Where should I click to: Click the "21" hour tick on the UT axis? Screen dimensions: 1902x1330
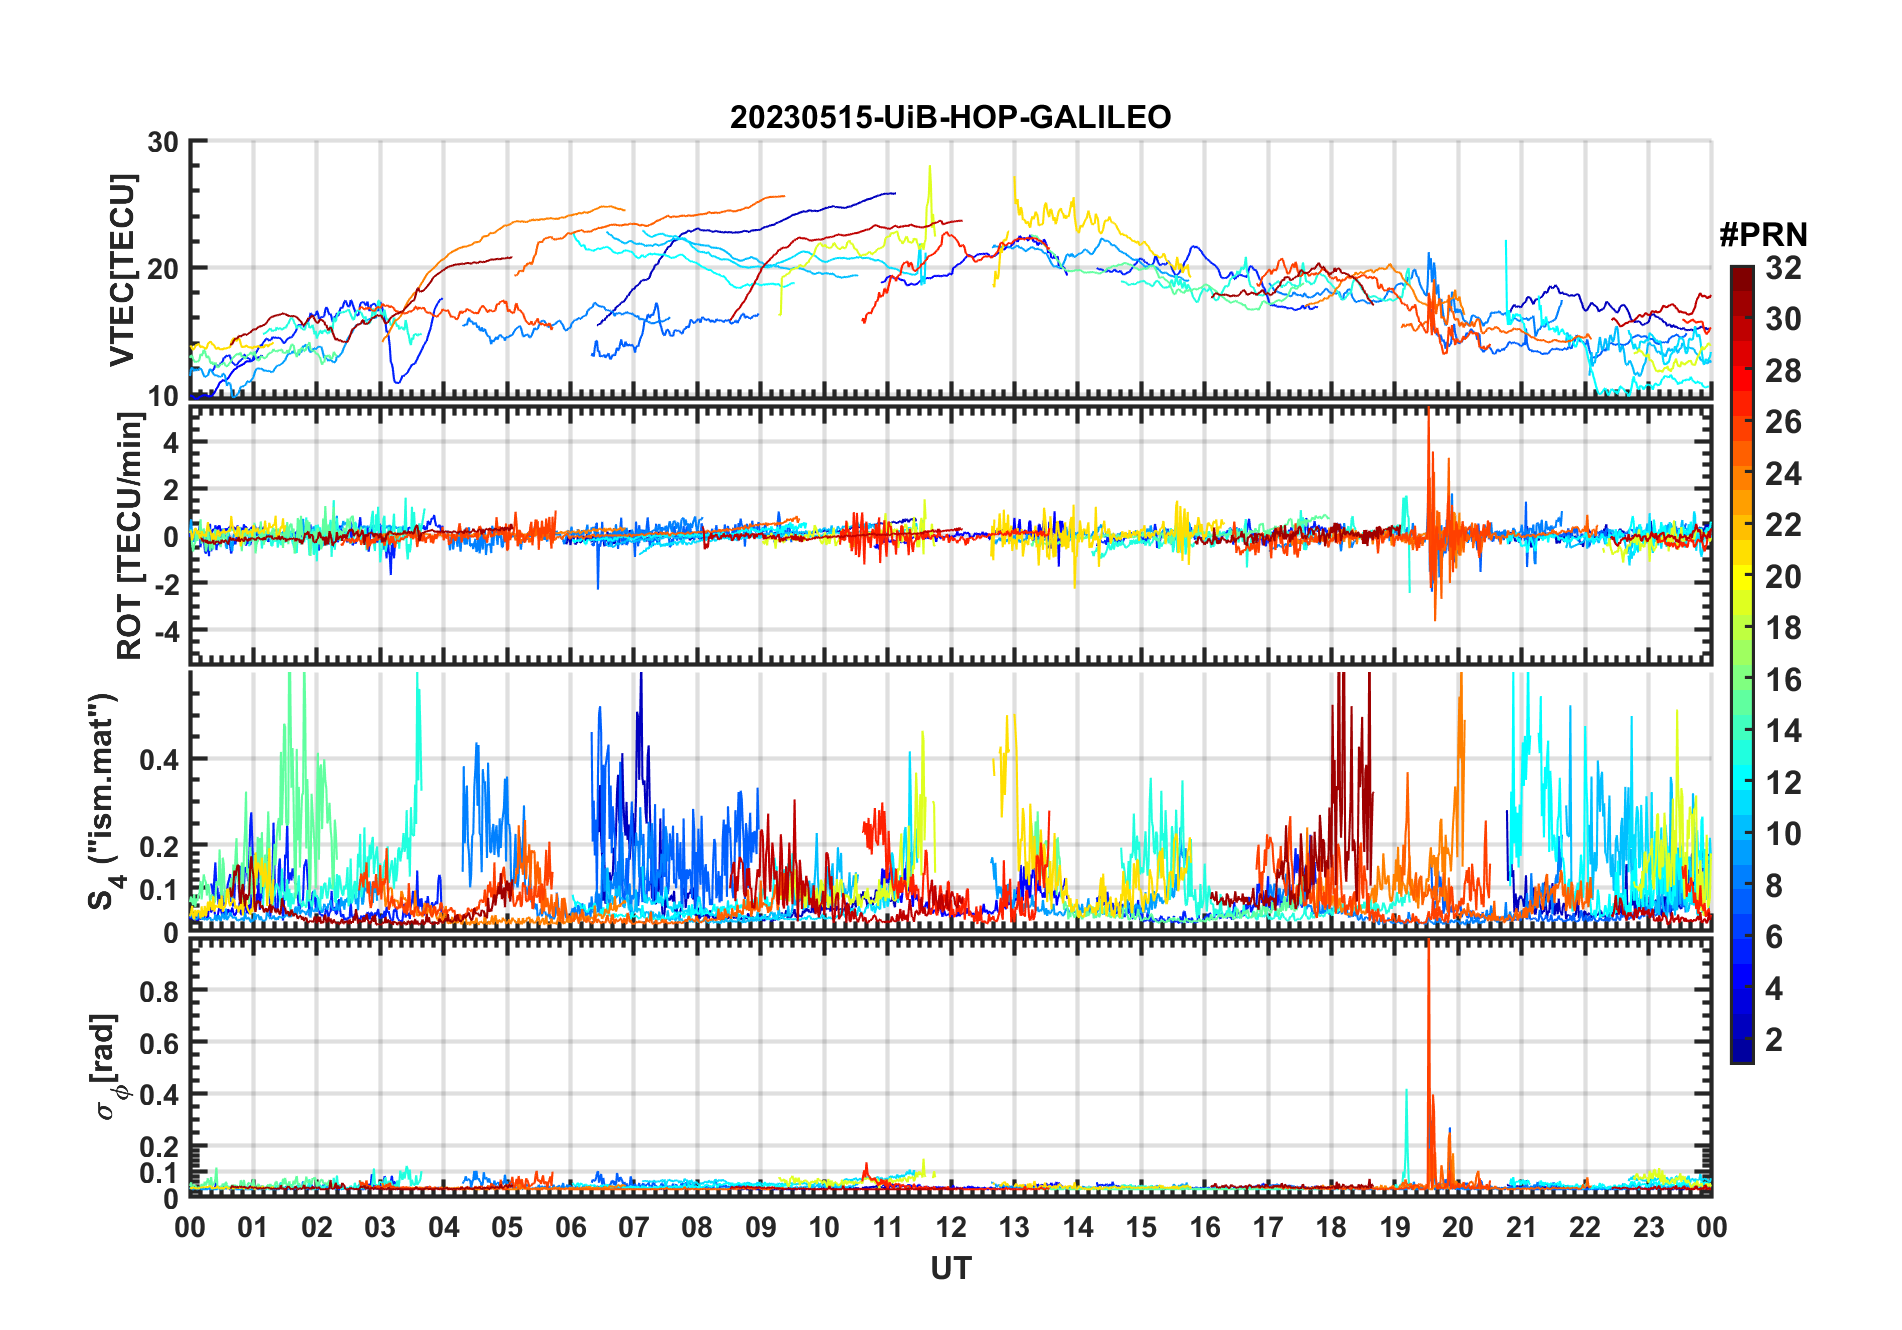point(1521,1227)
